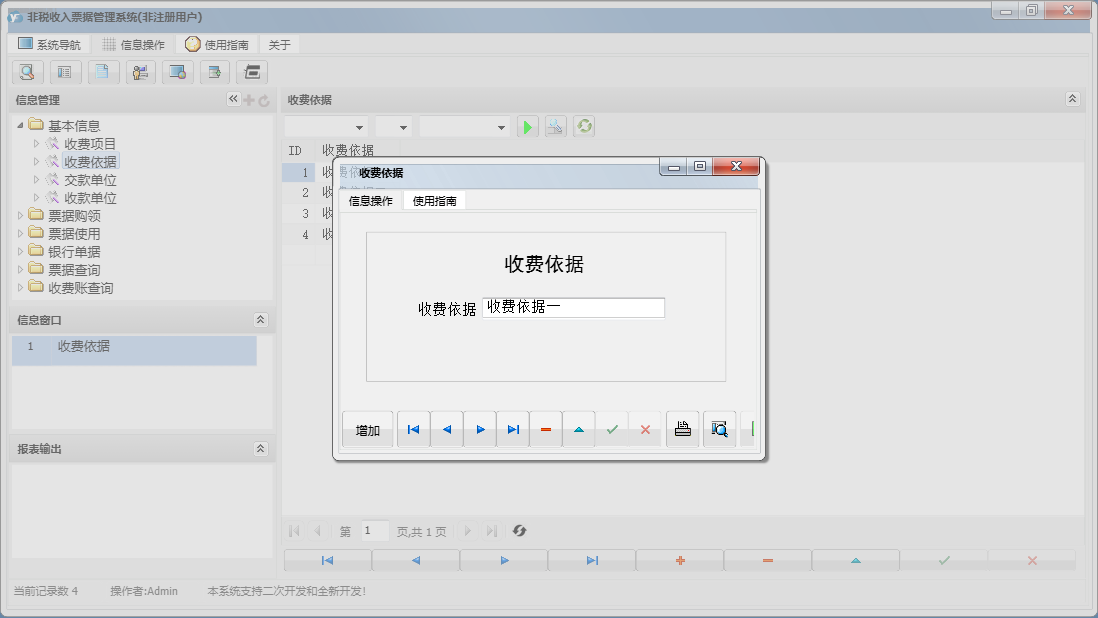Expand the 票据购领 tree folder
Viewport: 1098px width, 618px height.
click(22, 216)
